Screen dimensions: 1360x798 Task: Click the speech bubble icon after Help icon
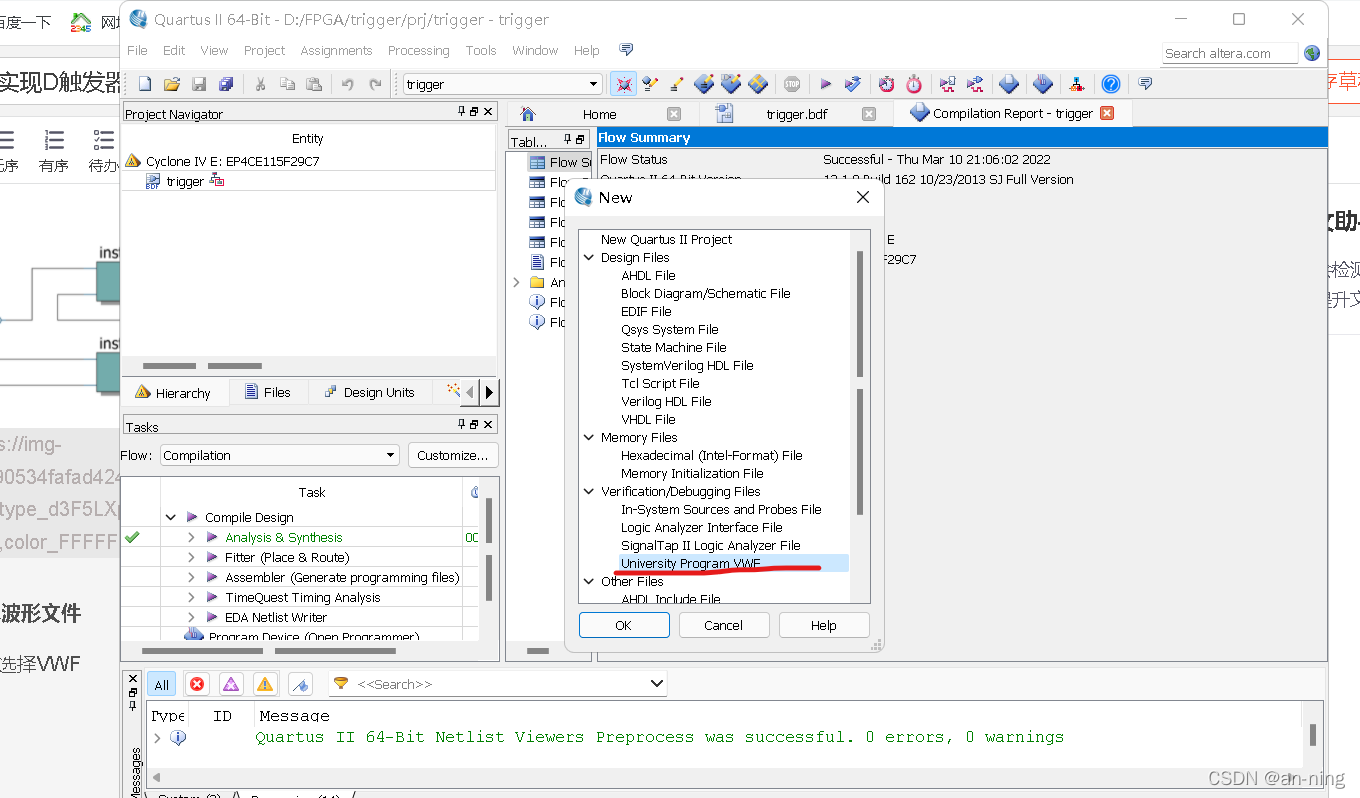tap(1145, 84)
